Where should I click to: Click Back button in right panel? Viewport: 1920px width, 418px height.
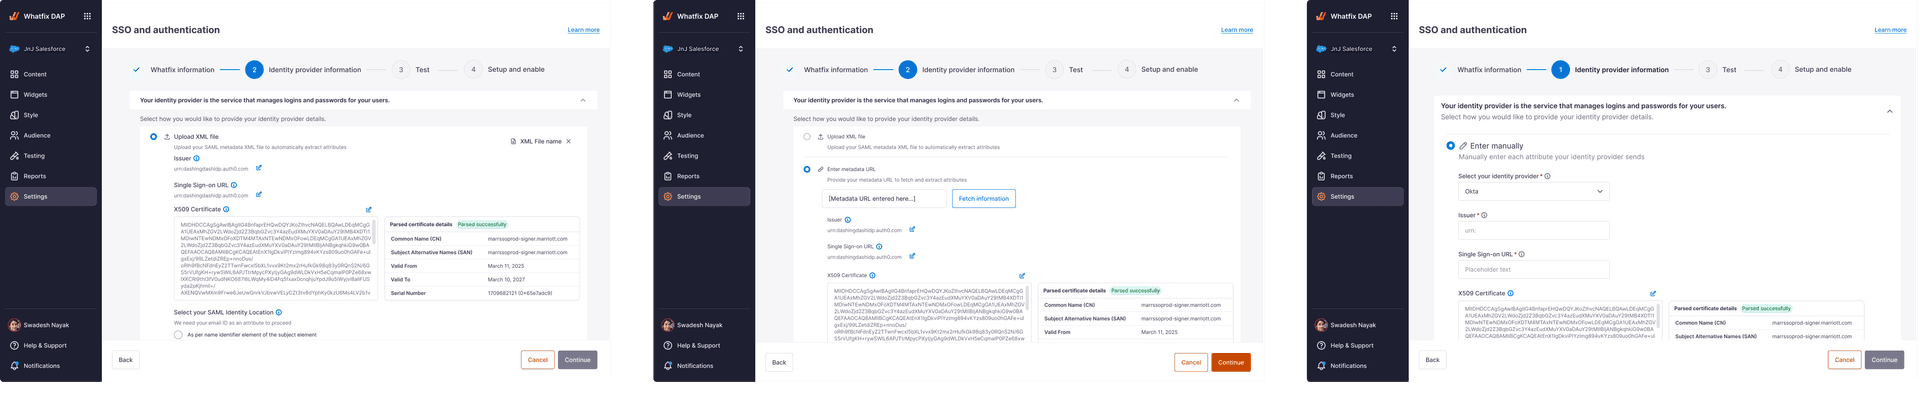1432,360
